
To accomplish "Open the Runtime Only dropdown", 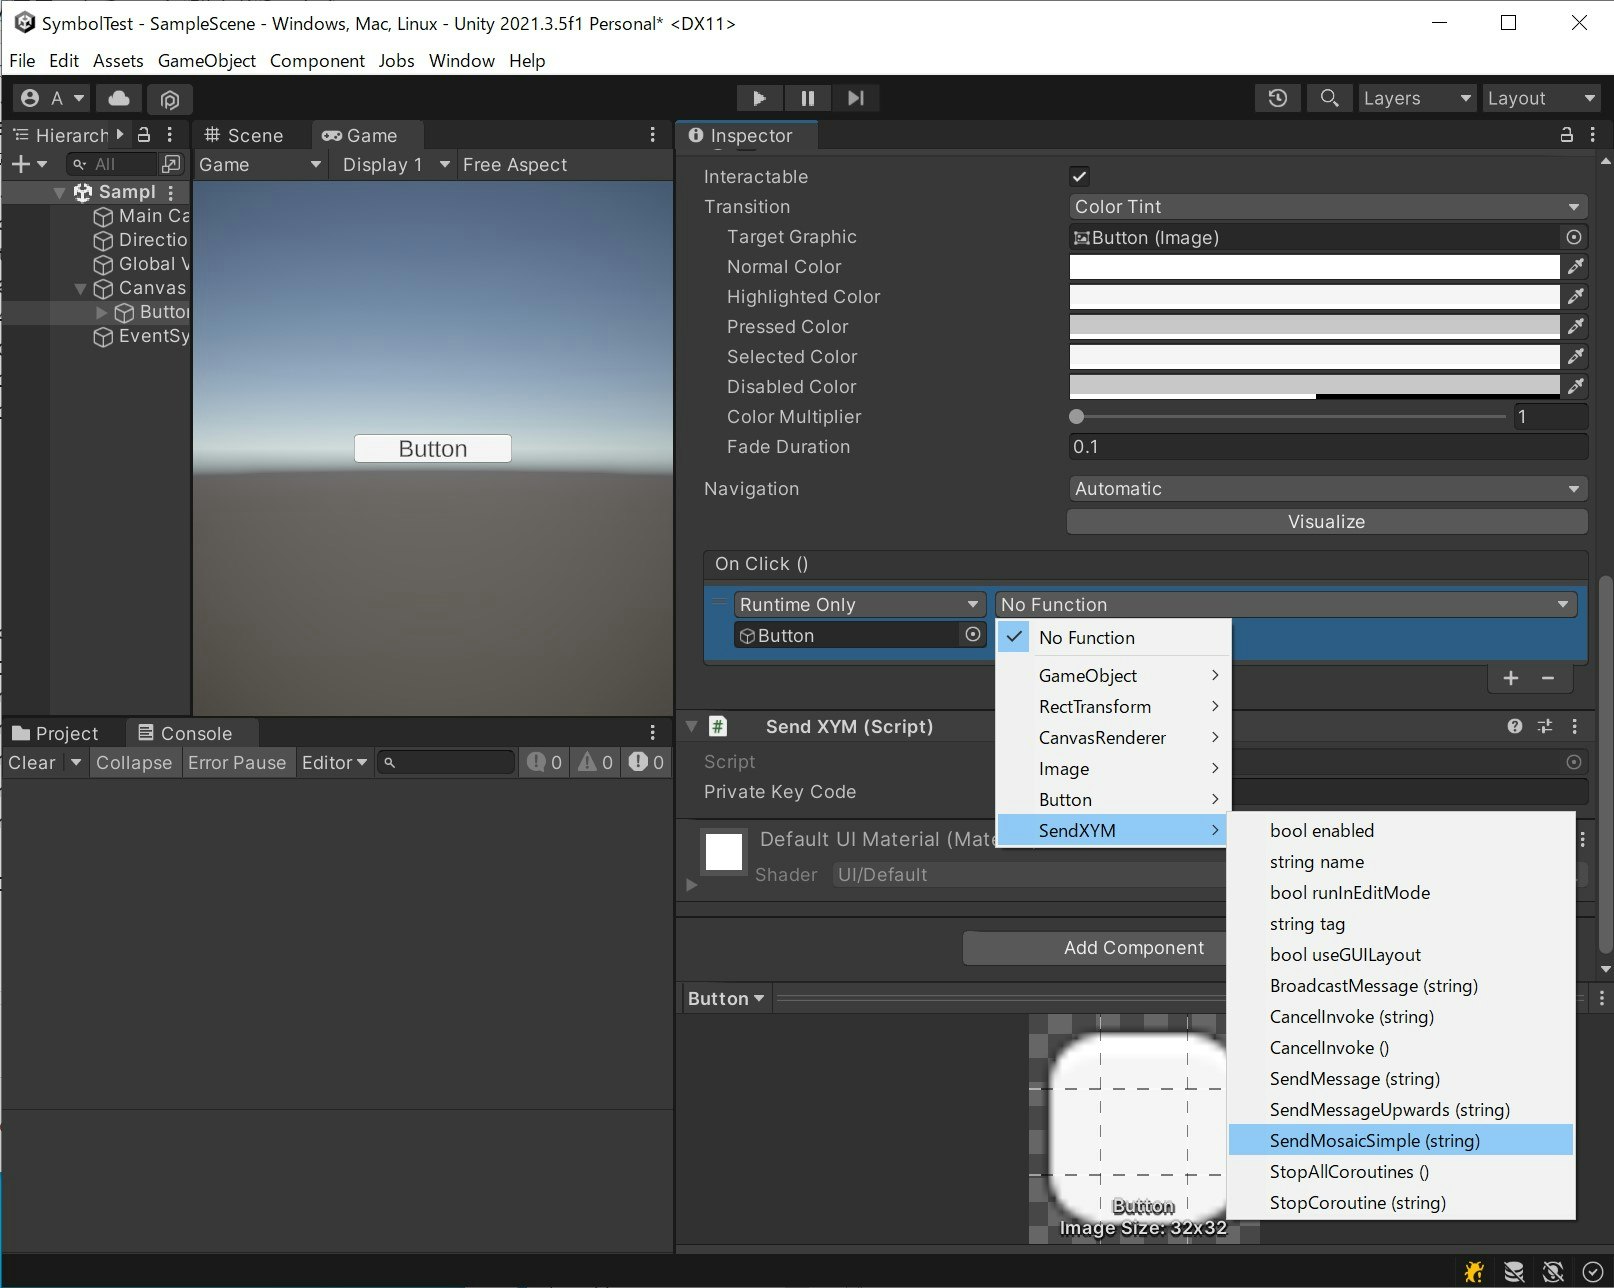I will pyautogui.click(x=858, y=605).
